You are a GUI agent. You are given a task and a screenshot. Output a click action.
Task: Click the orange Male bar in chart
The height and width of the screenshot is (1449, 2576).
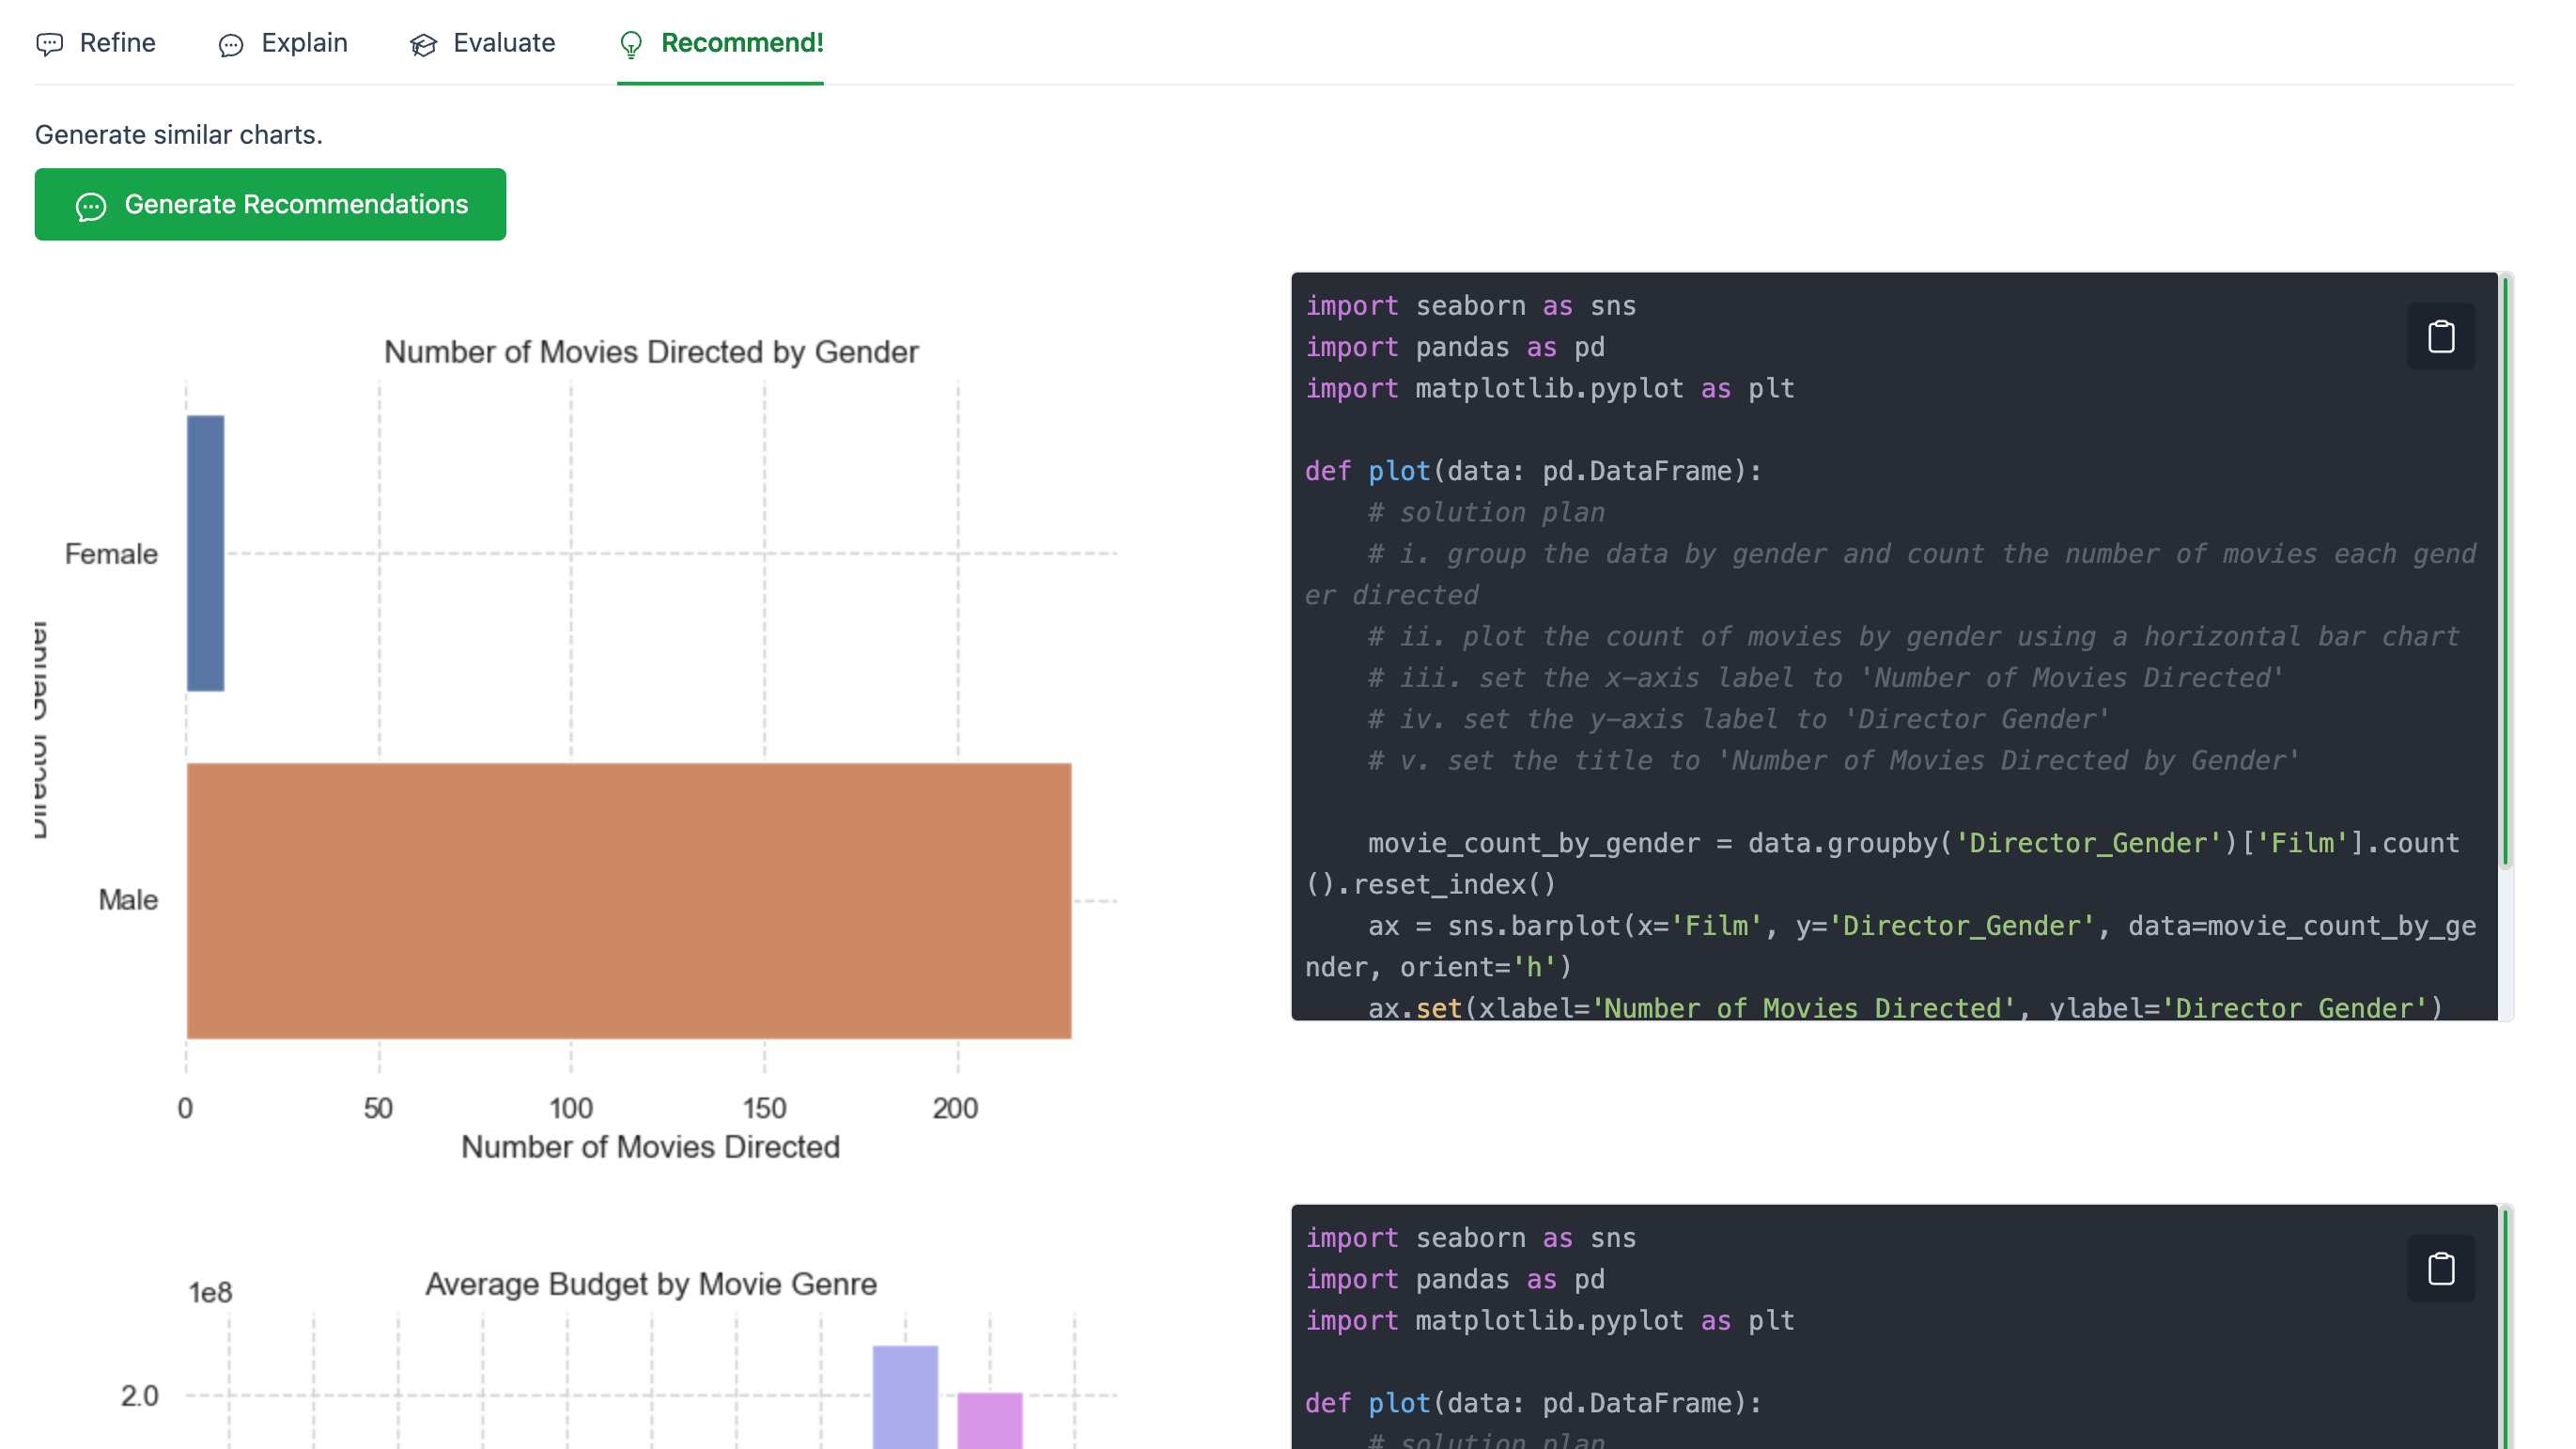coord(628,900)
